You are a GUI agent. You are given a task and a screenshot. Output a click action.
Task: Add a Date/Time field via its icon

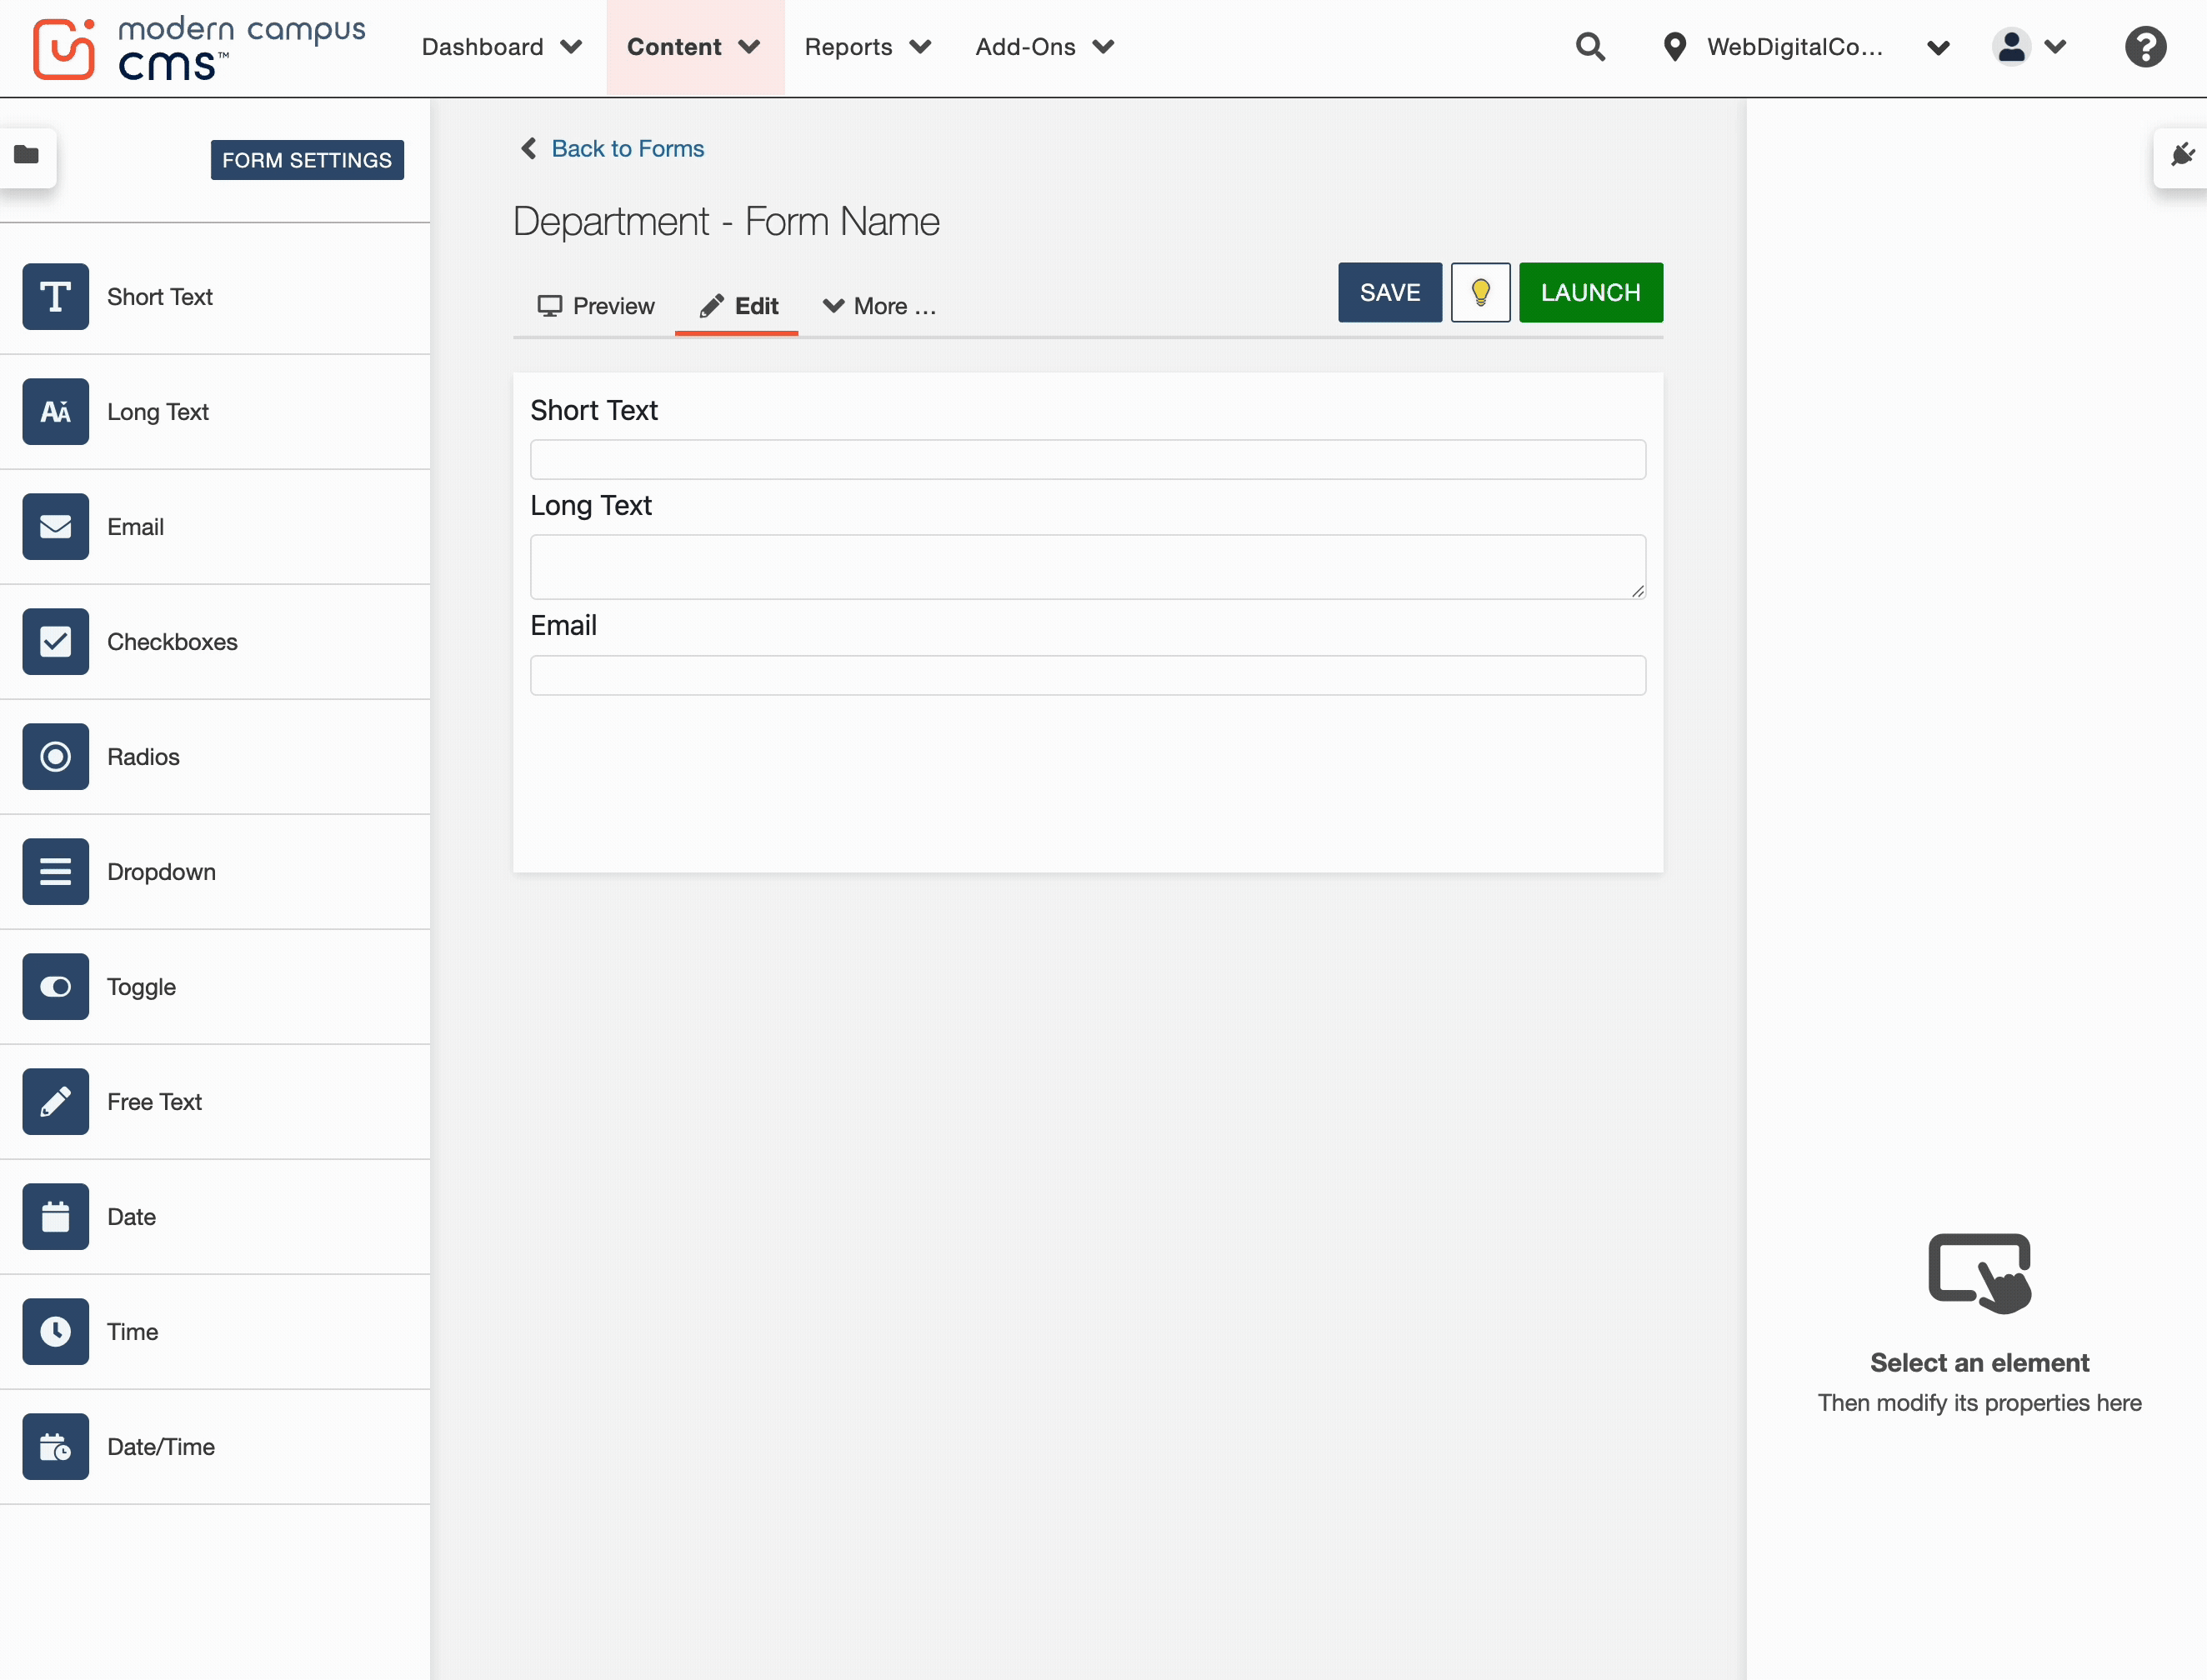click(x=55, y=1446)
